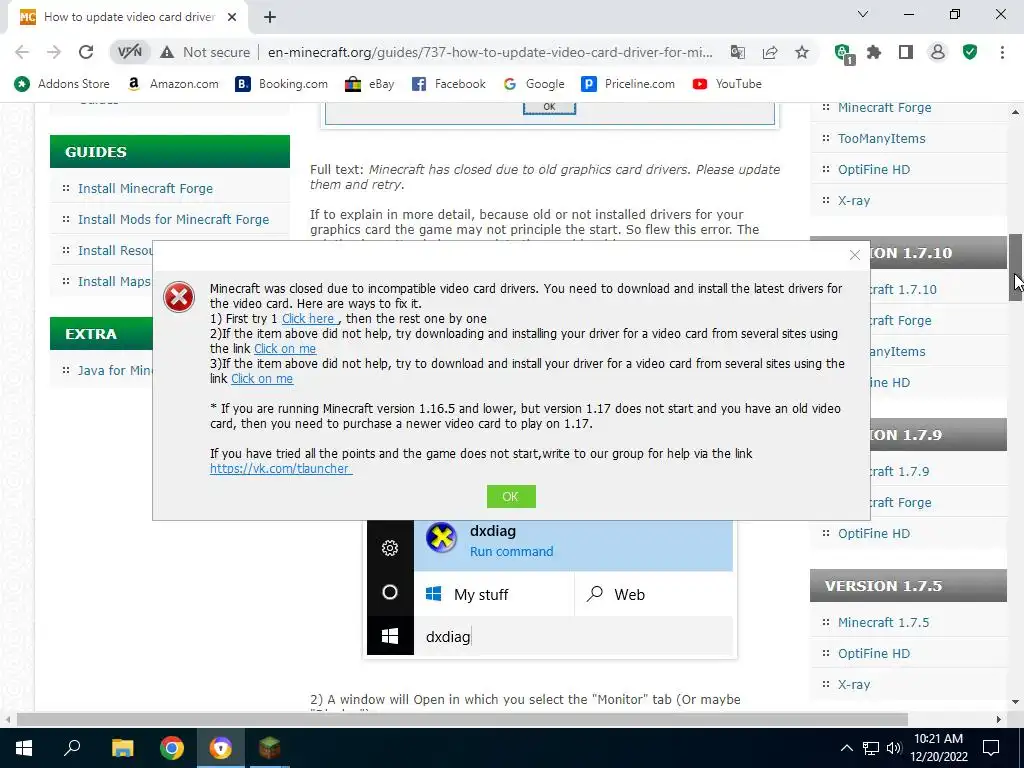Click the address bar URL
This screenshot has height=768, width=1024.
point(490,52)
